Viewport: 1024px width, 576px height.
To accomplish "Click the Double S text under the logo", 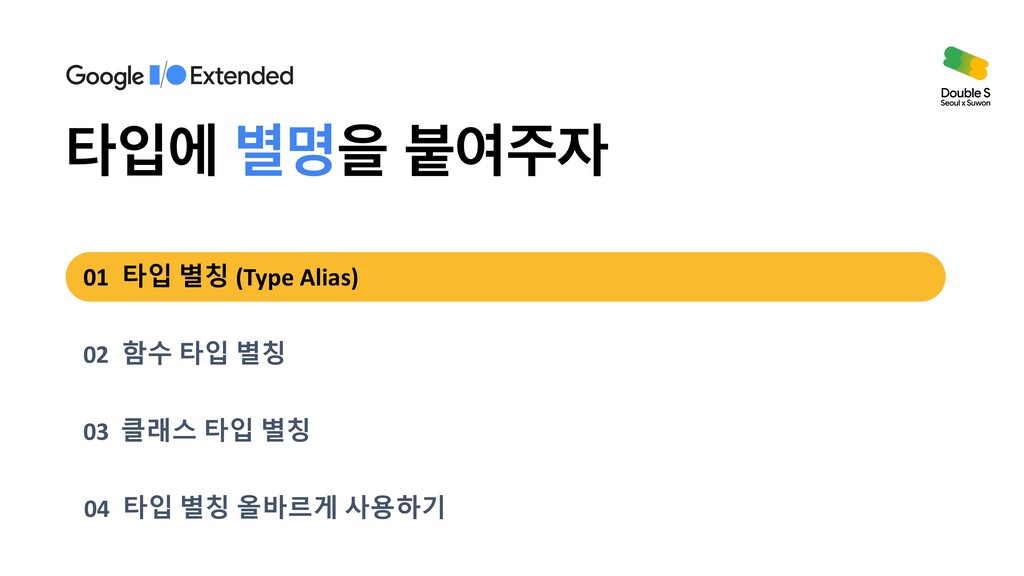I will [965, 93].
